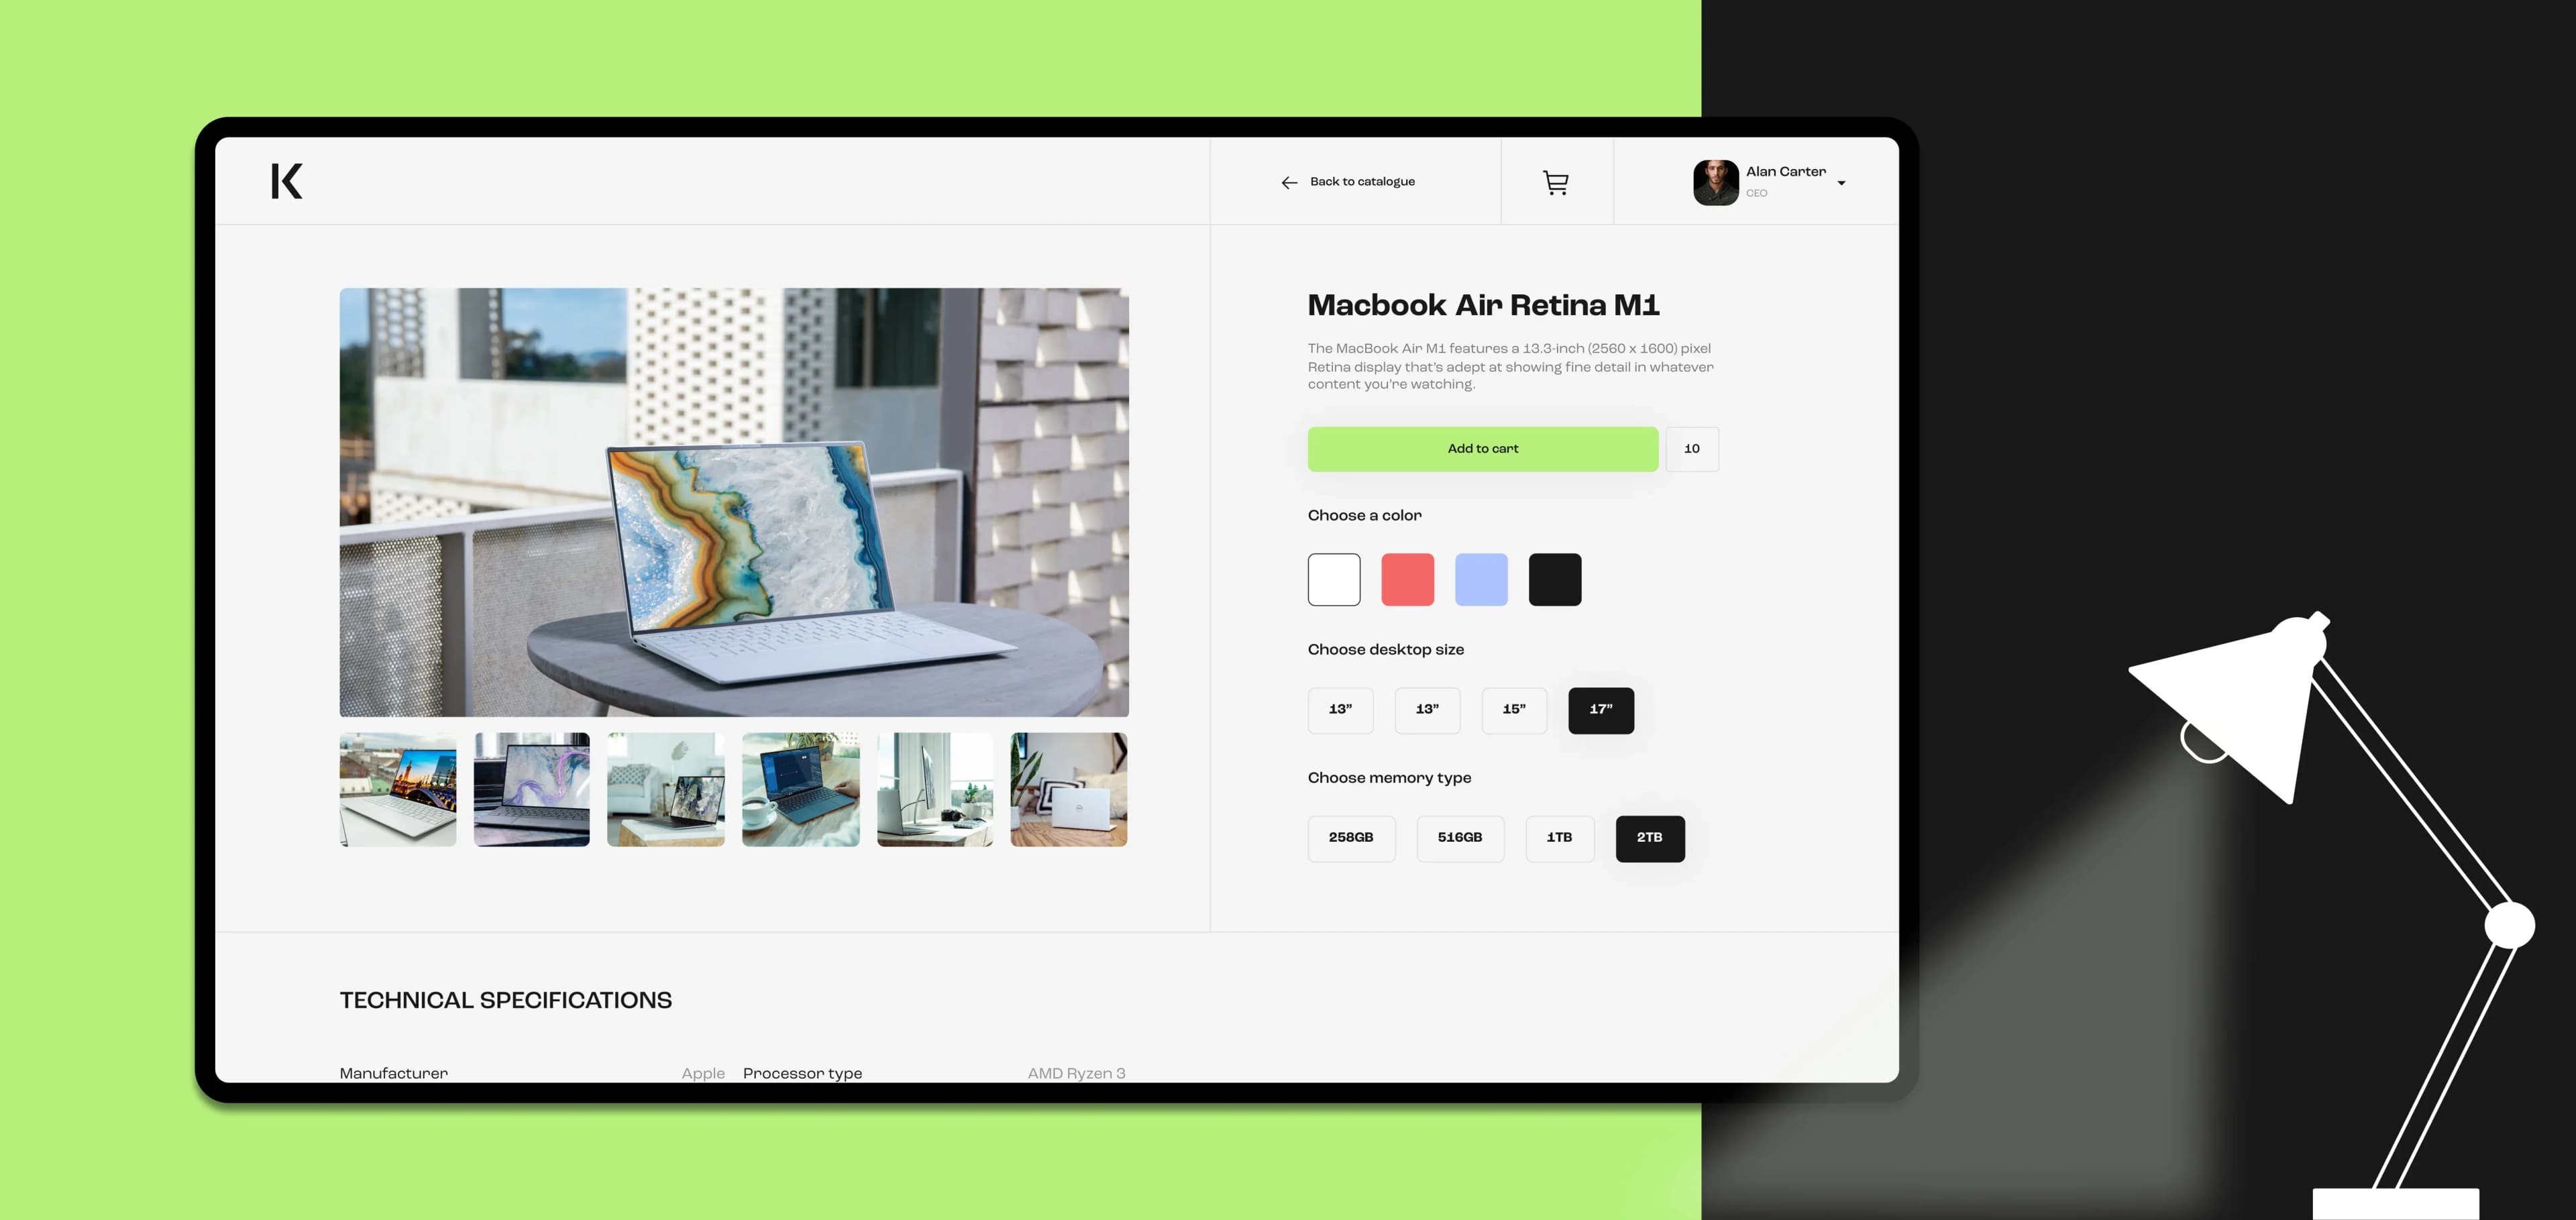This screenshot has width=2576, height=1220.
Task: Choose the red color swatch
Action: coord(1407,579)
